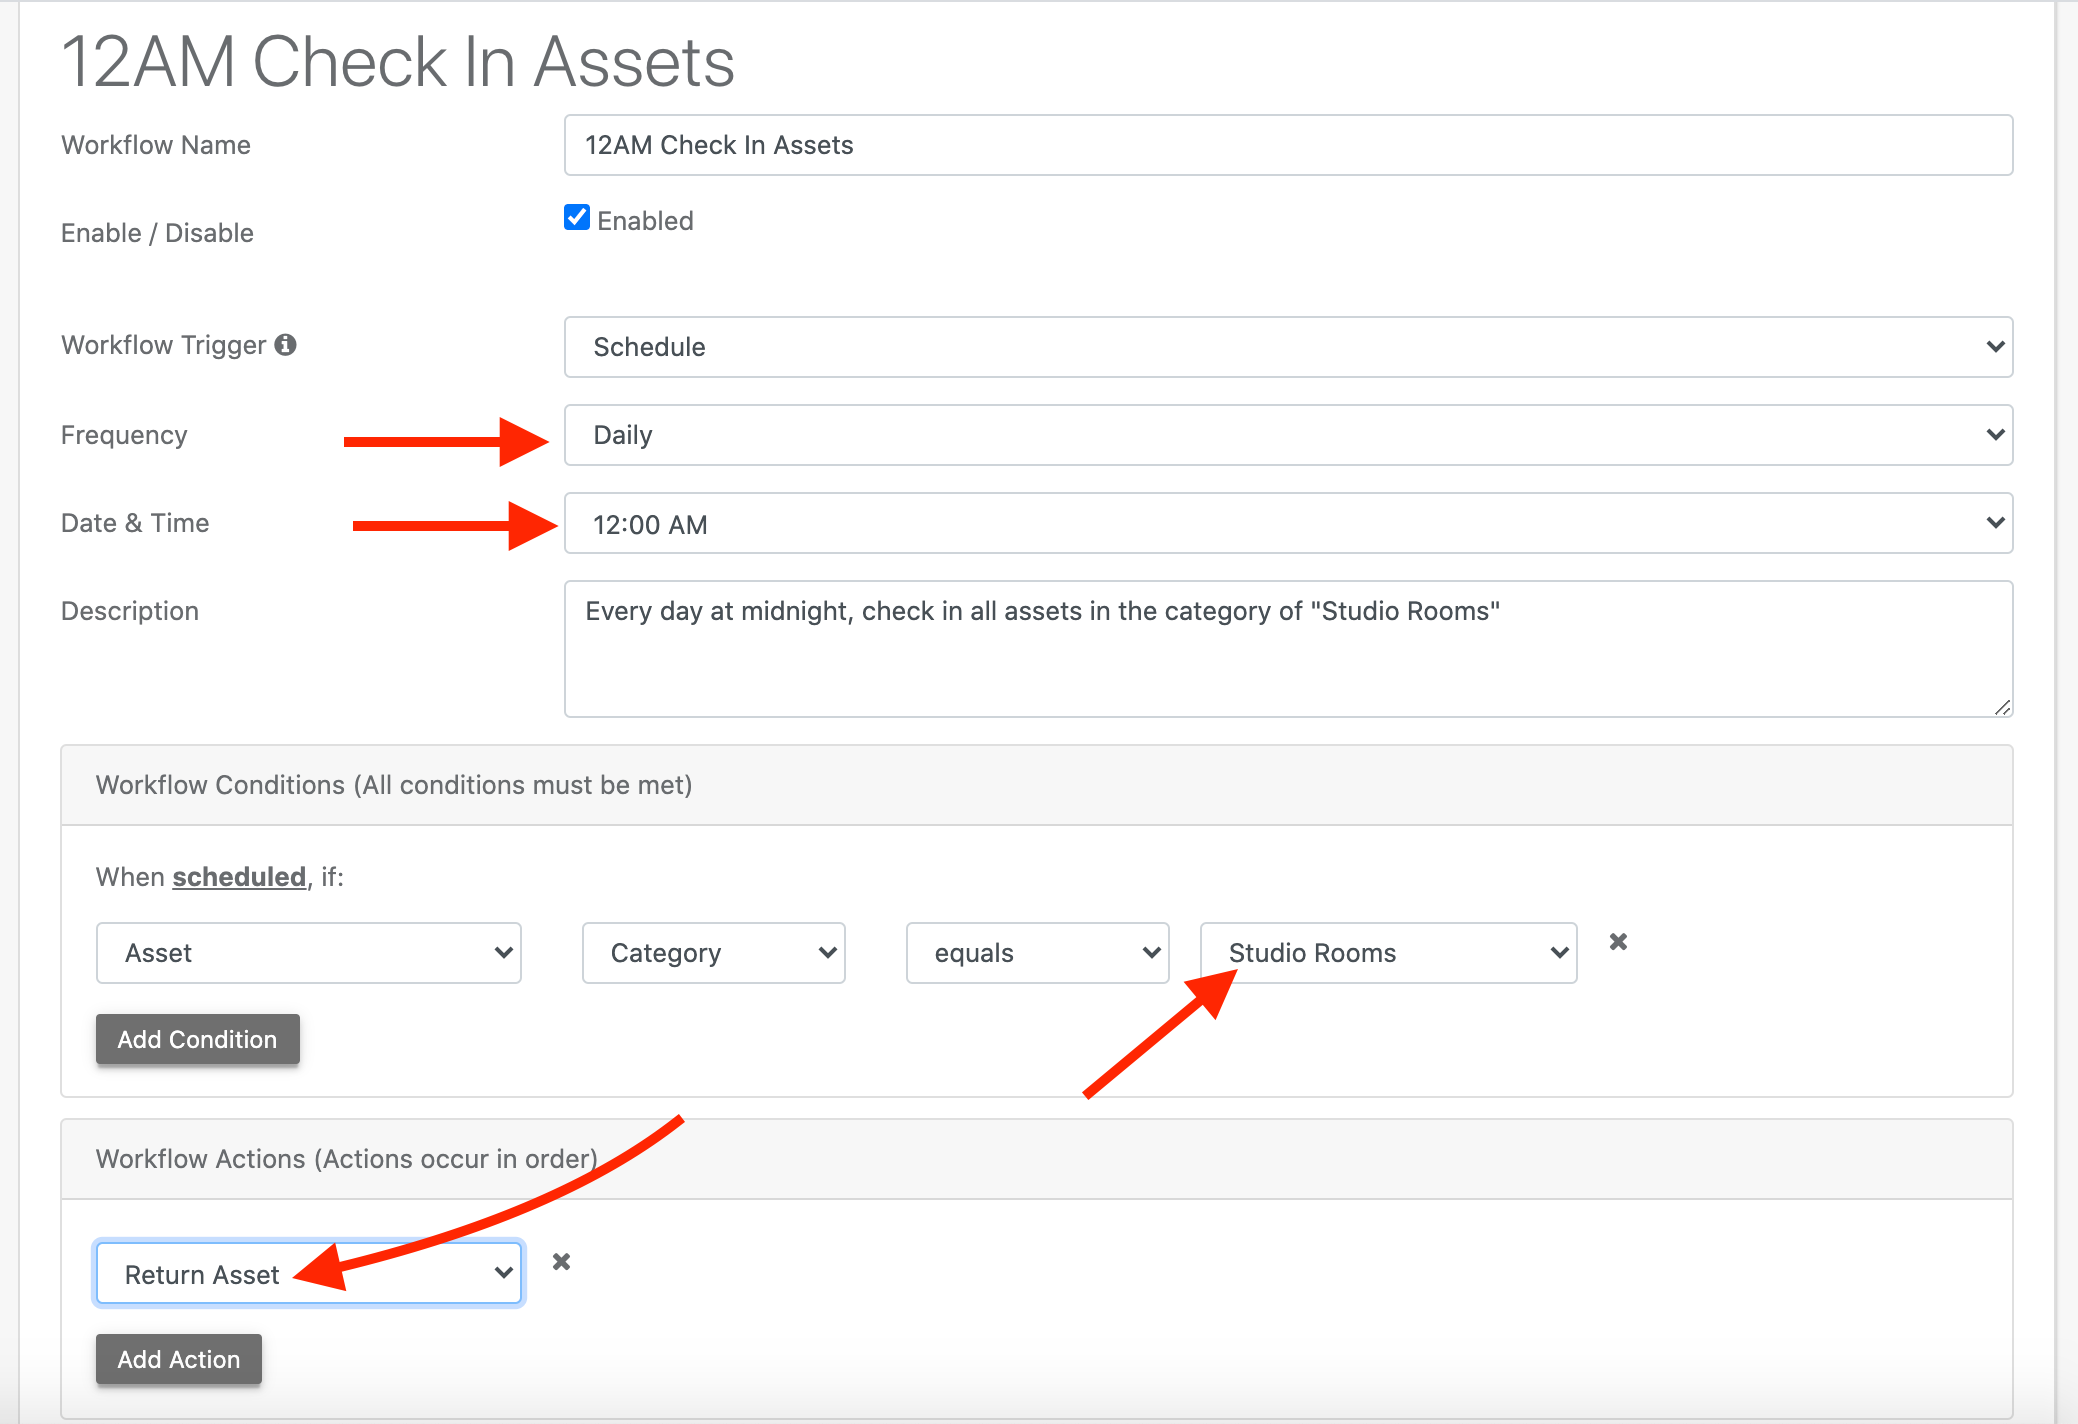Click the Workflow Actions panel header
Screen dimensions: 2078x1424
coord(1037,1159)
